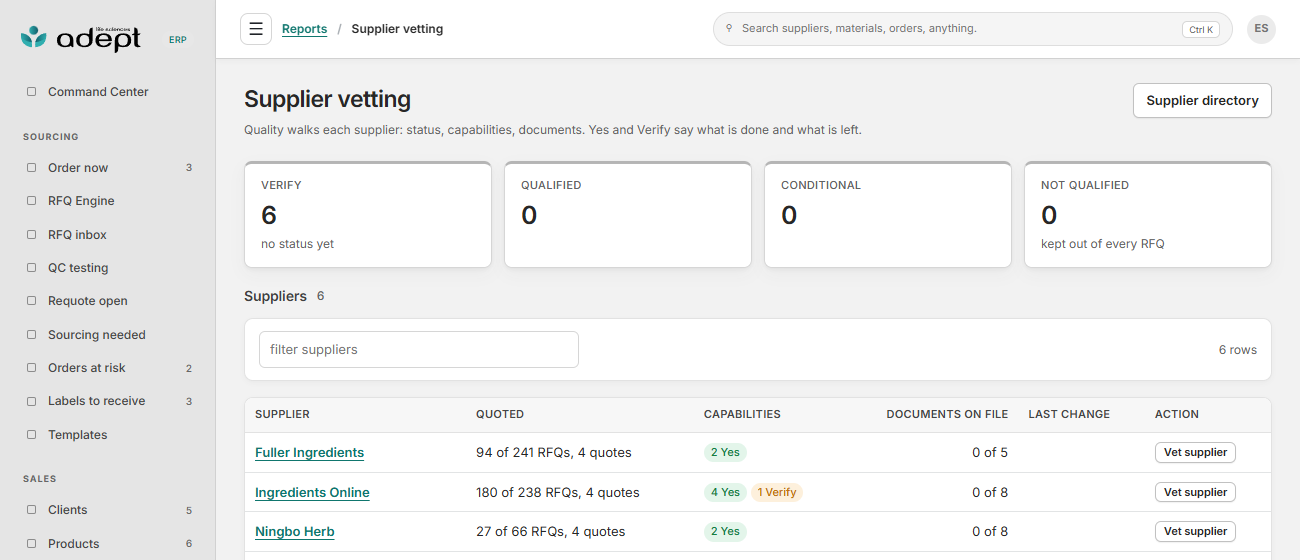
Task: Click the QC testing sidebar icon
Action: point(31,268)
